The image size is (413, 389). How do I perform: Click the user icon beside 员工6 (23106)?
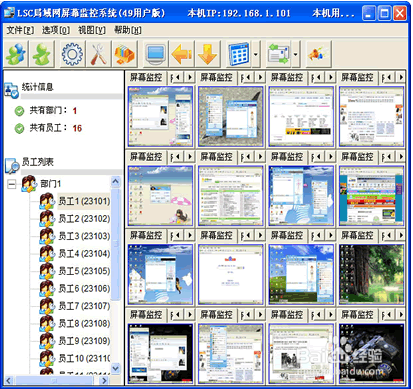pyautogui.click(x=47, y=288)
